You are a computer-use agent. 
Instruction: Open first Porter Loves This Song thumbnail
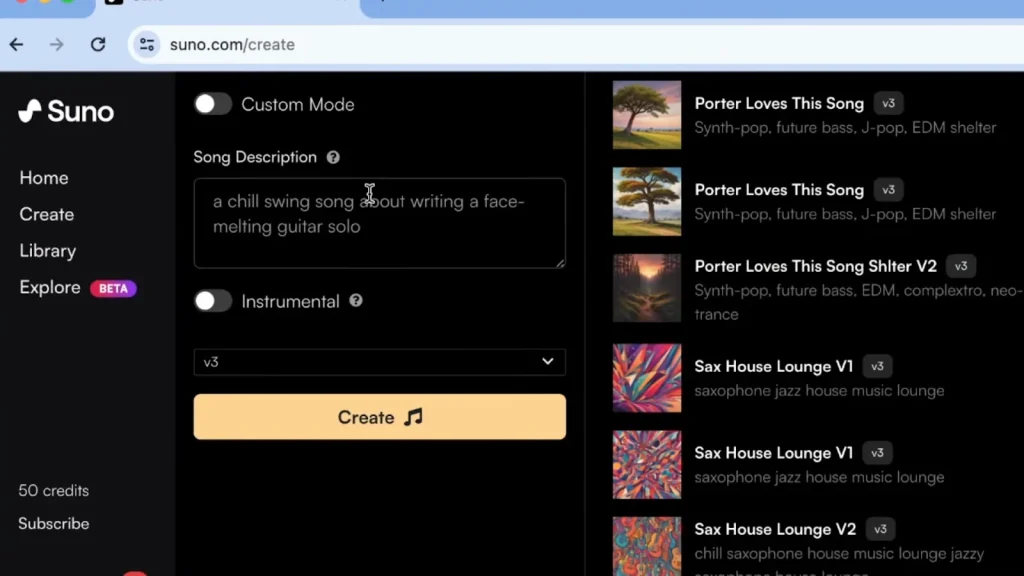pos(647,115)
